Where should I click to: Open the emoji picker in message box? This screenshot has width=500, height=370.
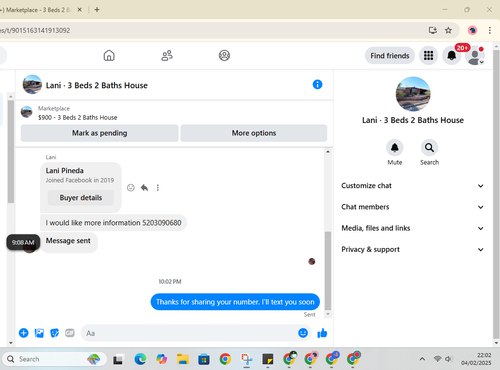pos(303,333)
